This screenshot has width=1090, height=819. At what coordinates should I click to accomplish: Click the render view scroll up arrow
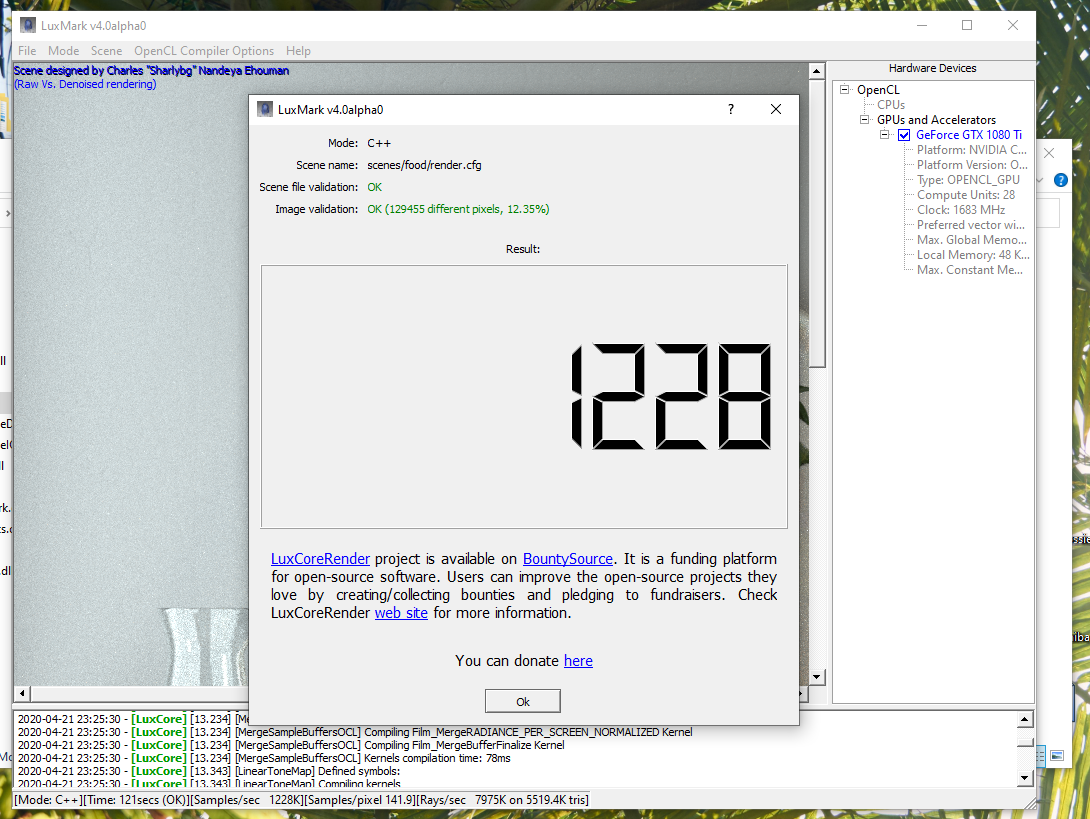817,71
